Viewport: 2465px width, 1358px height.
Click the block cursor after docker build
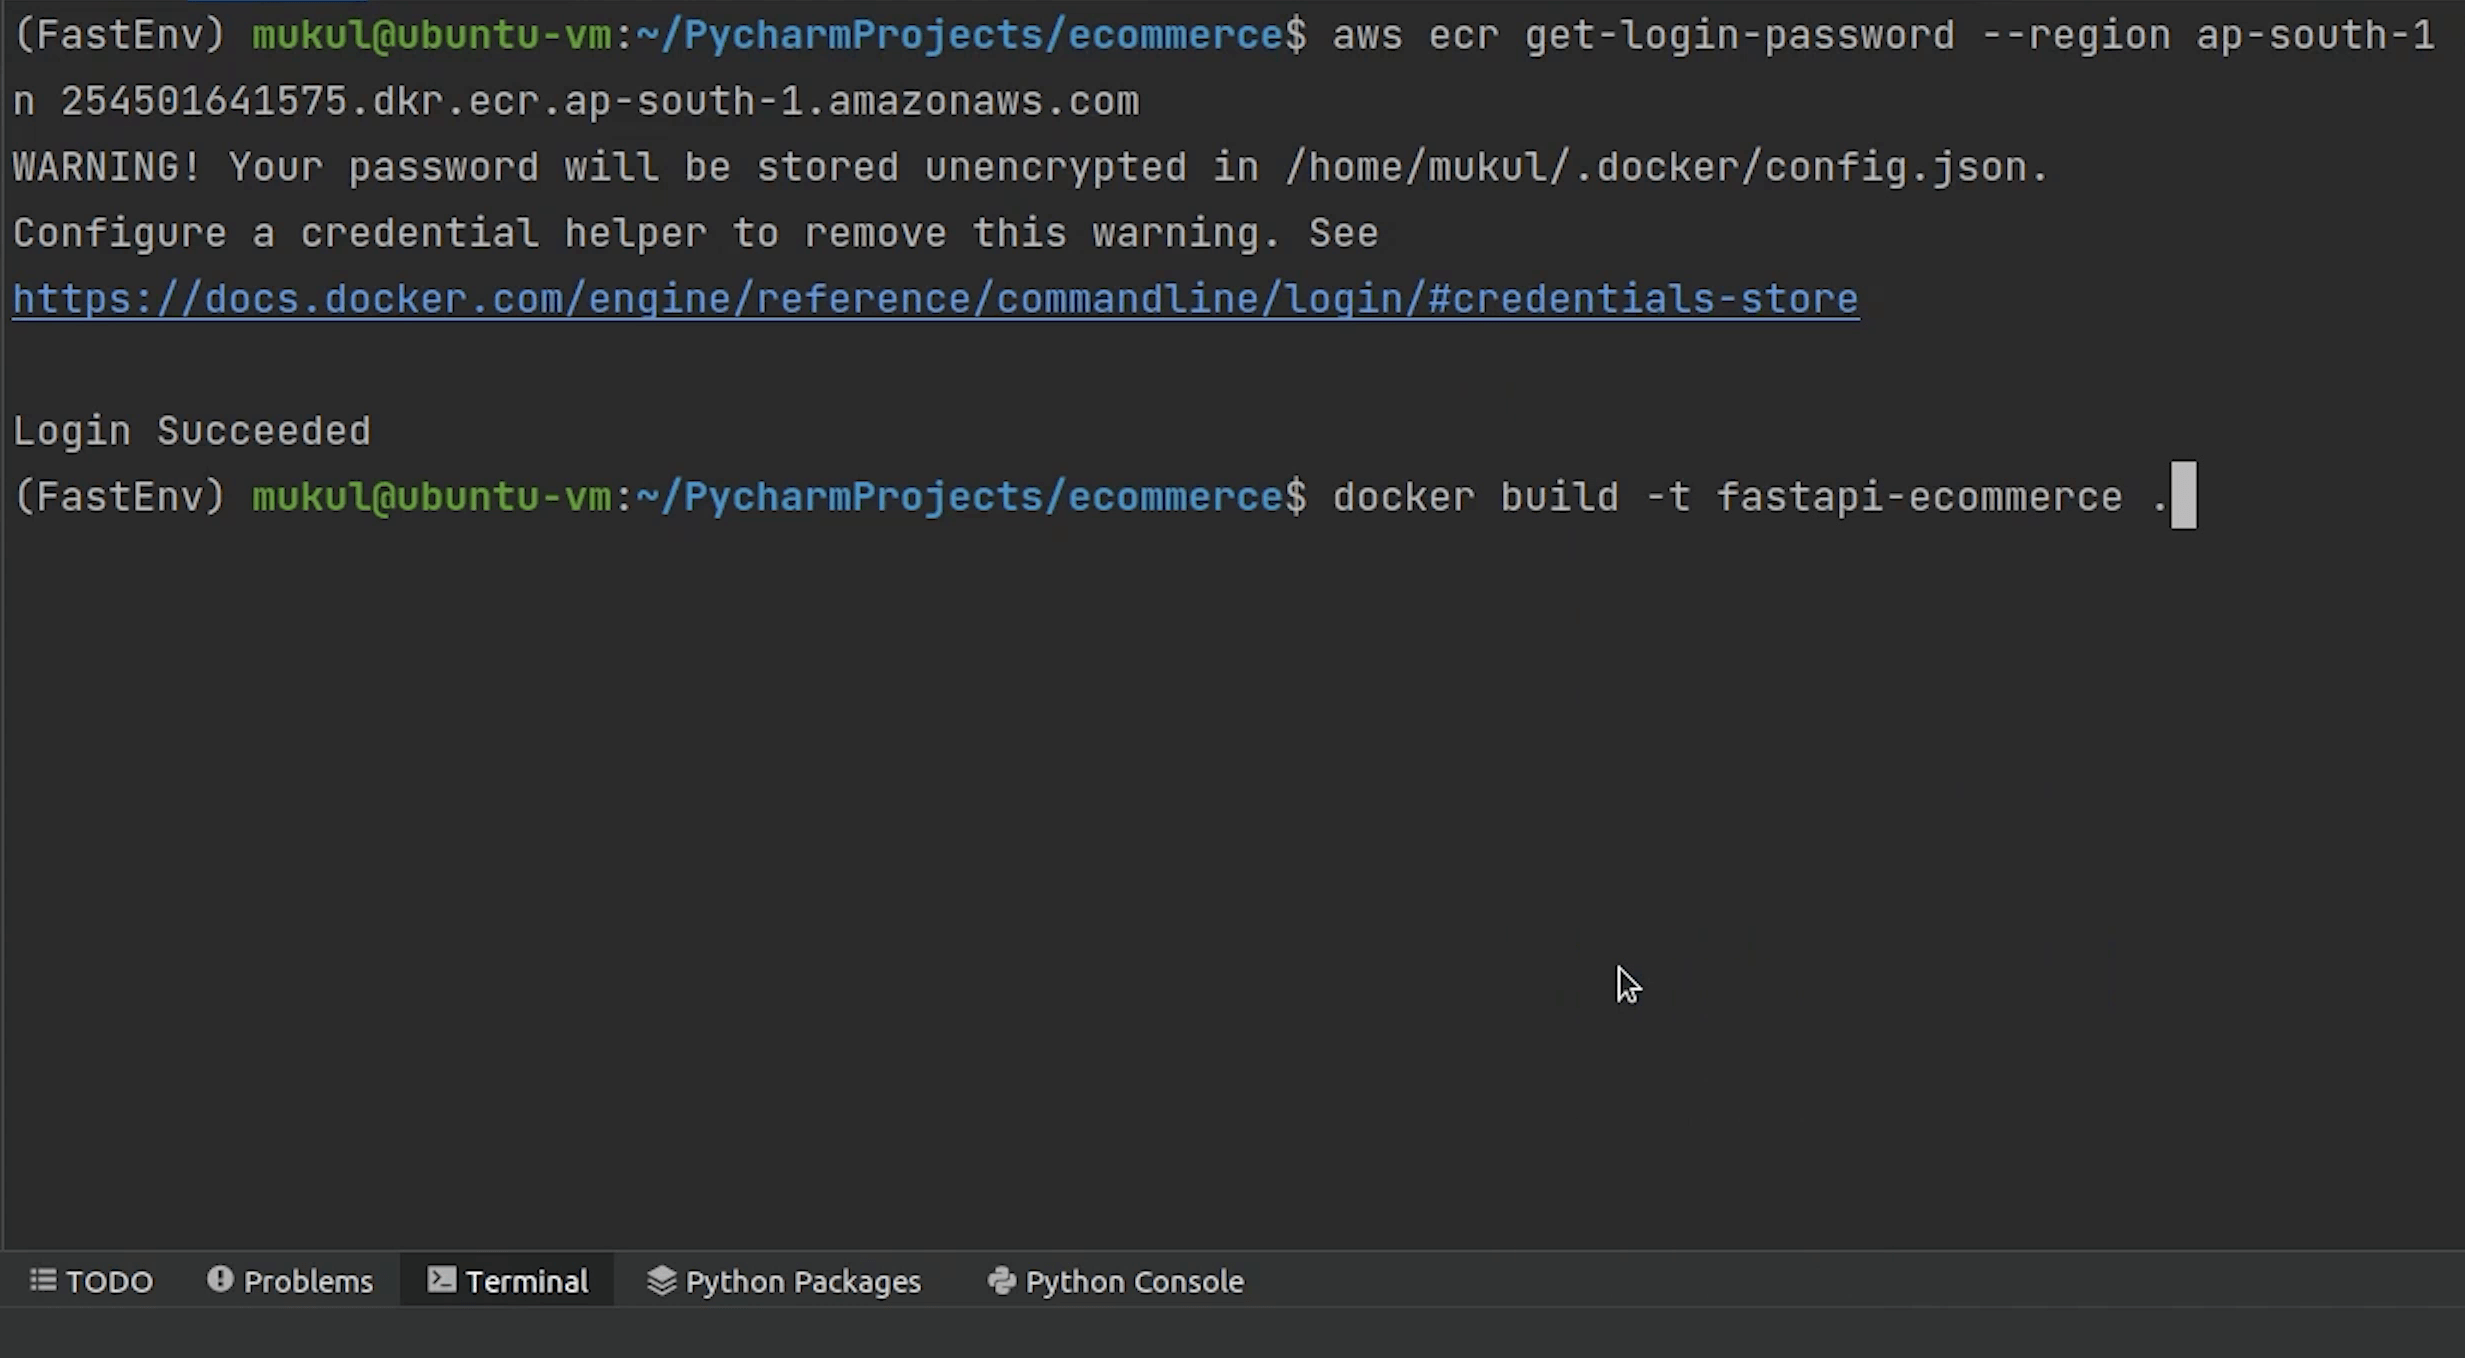tap(2183, 495)
